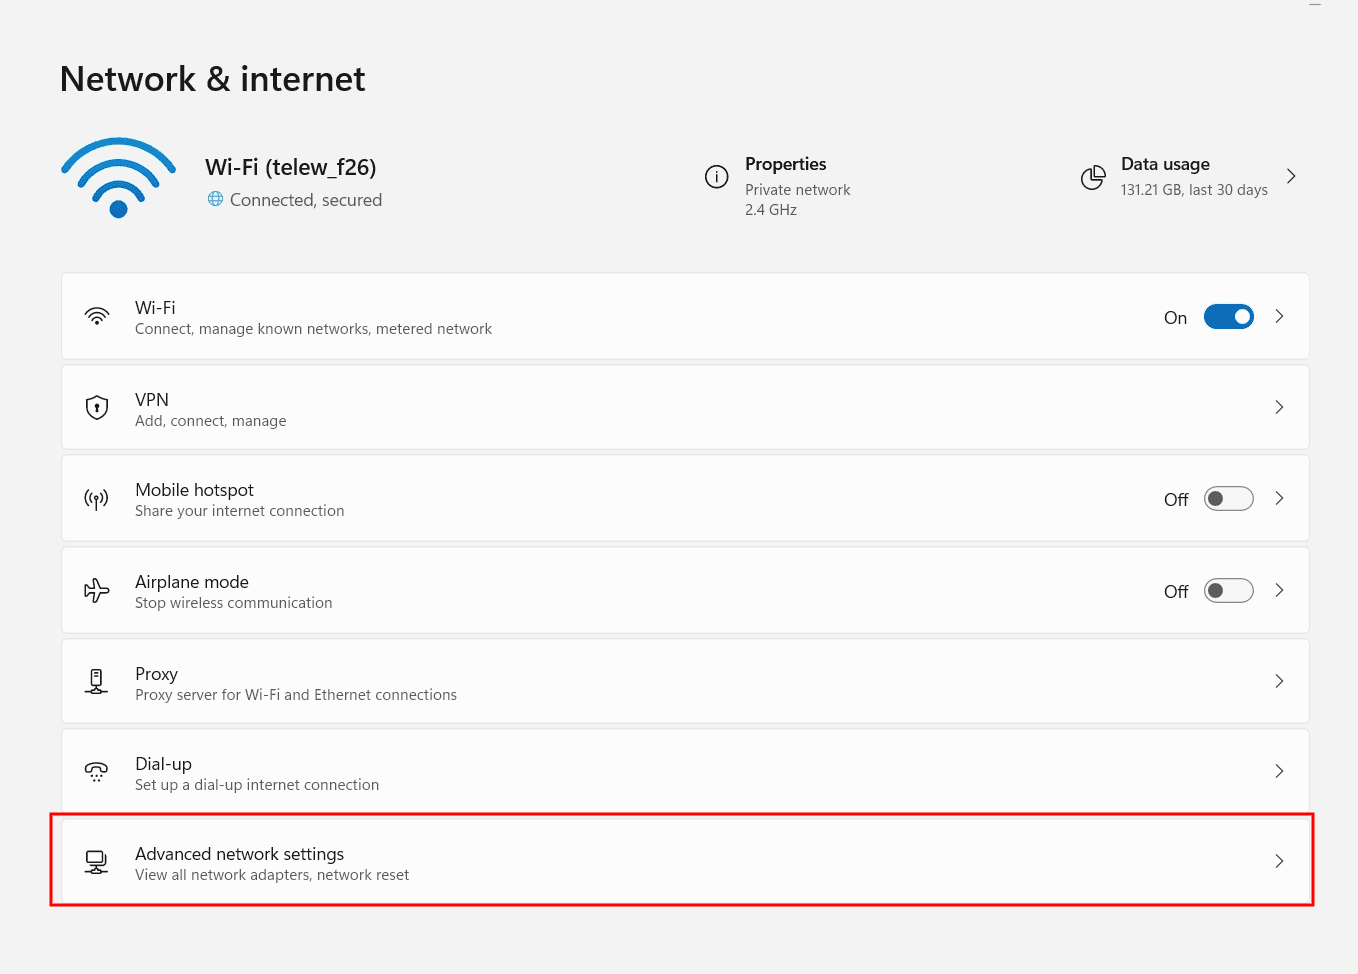This screenshot has width=1358, height=974.
Task: Click the Dial-up phone icon
Action: click(96, 771)
